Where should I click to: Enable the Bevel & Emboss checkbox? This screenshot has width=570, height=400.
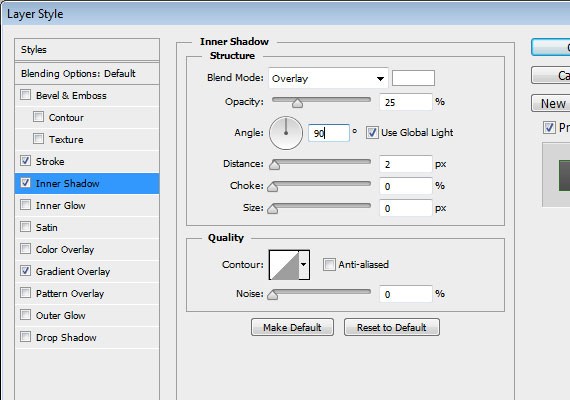tap(25, 95)
